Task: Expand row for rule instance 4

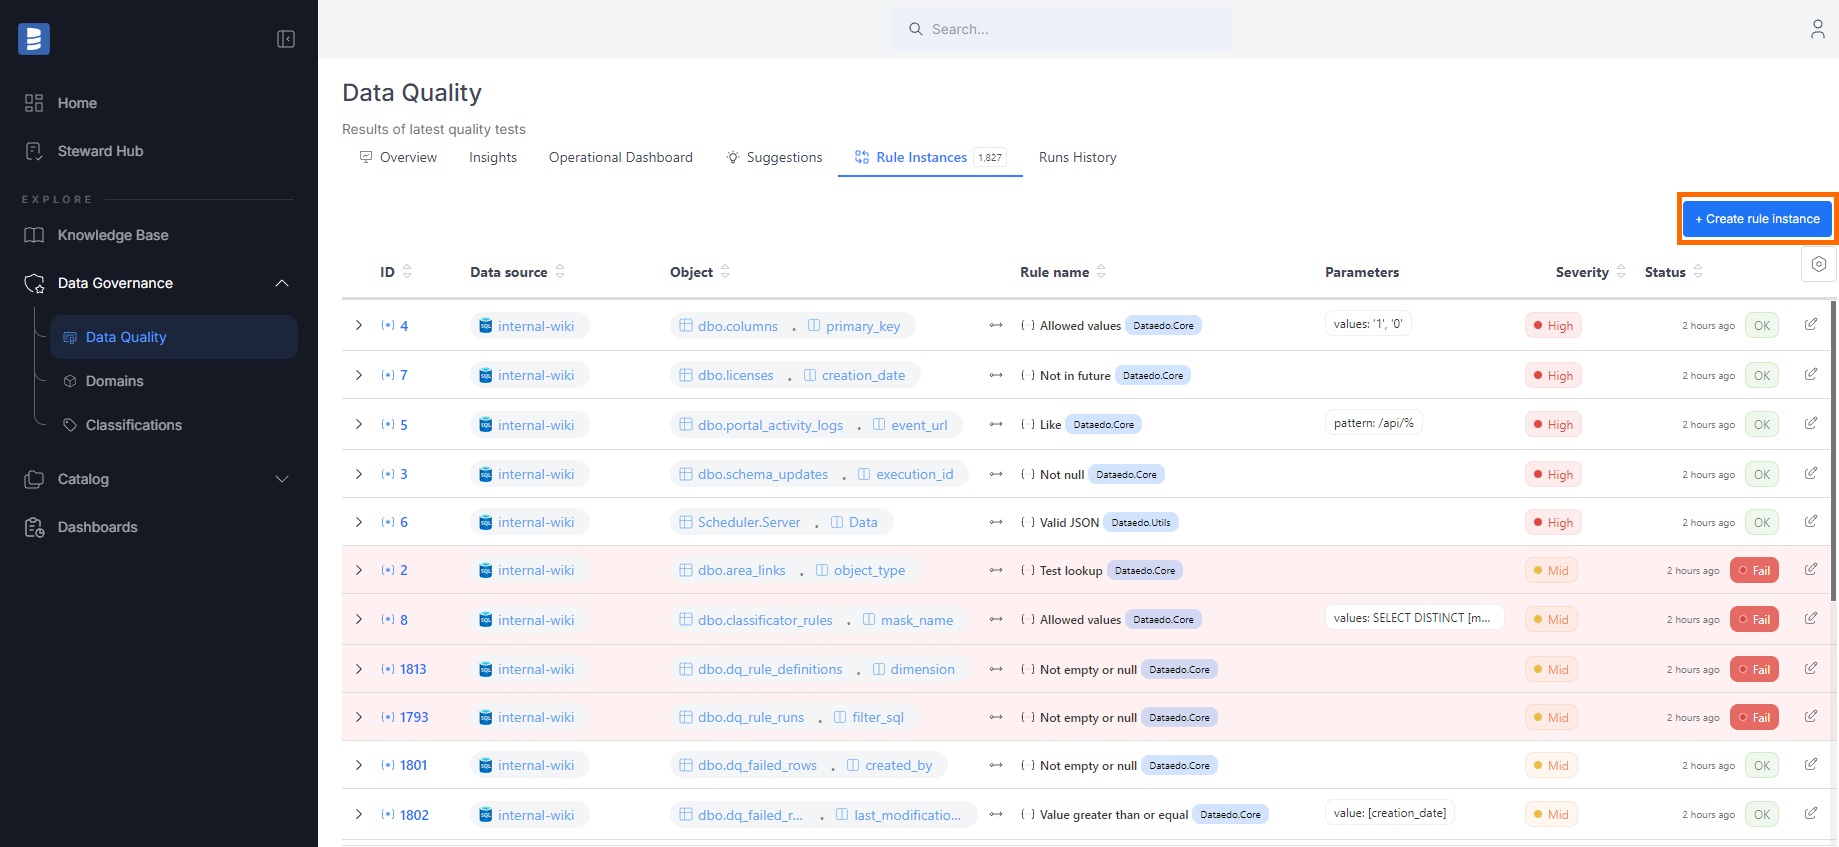Action: point(359,325)
